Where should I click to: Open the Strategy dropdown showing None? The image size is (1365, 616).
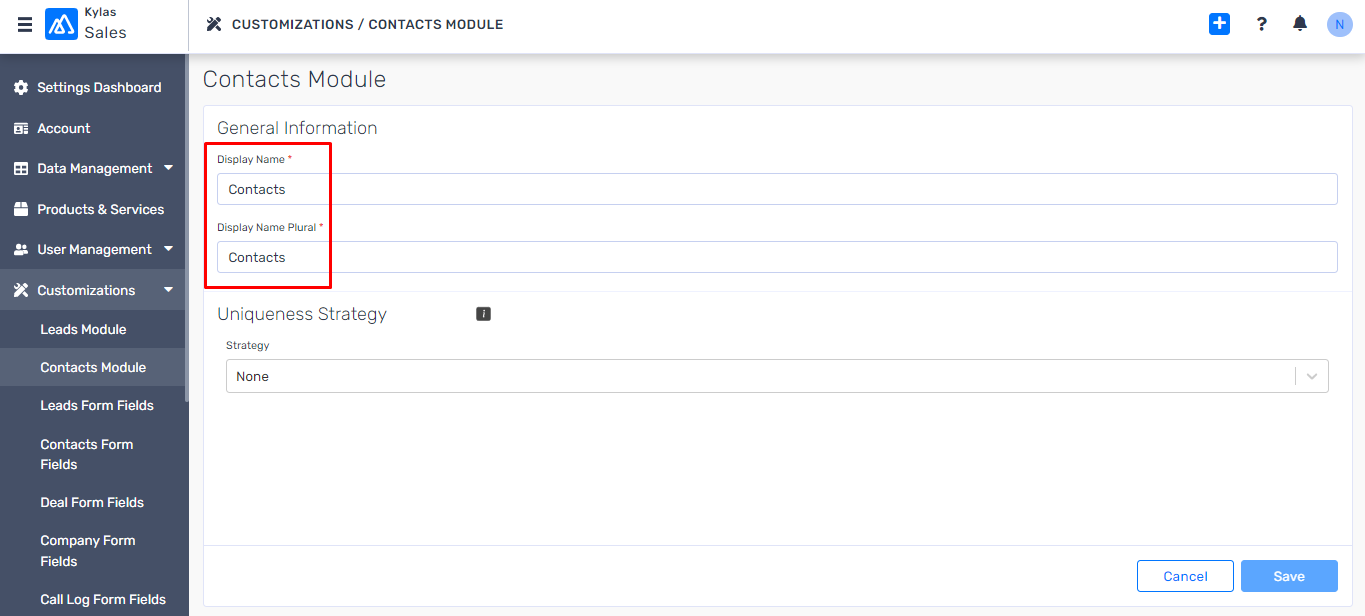(777, 376)
